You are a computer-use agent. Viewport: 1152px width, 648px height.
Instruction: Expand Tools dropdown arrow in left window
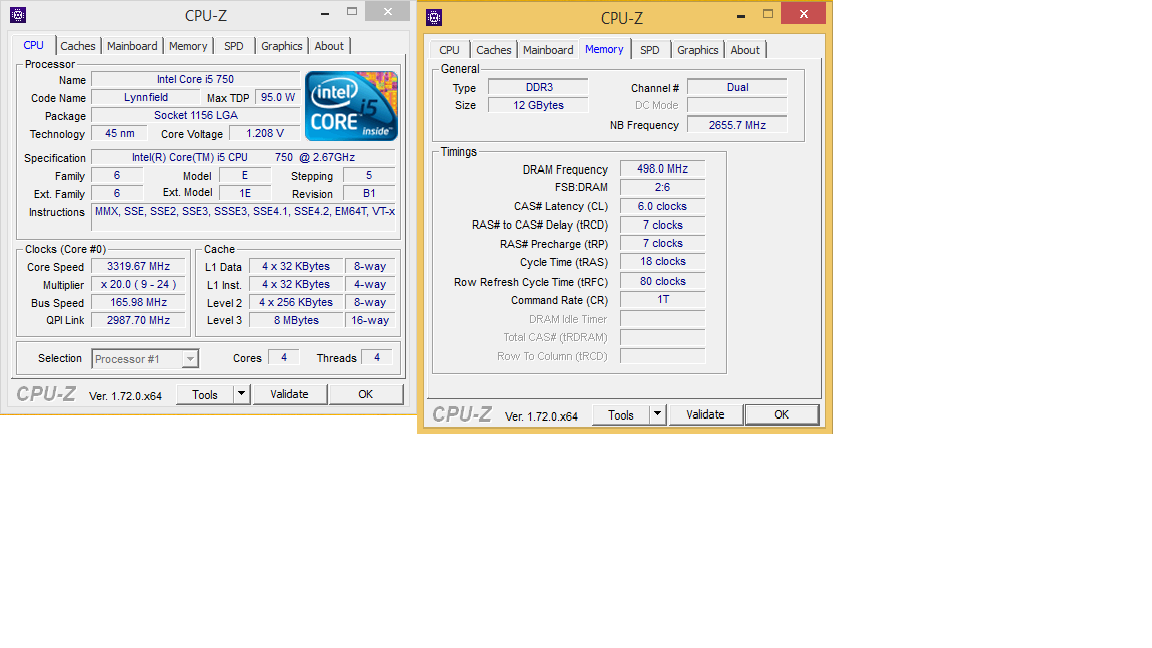coord(241,394)
